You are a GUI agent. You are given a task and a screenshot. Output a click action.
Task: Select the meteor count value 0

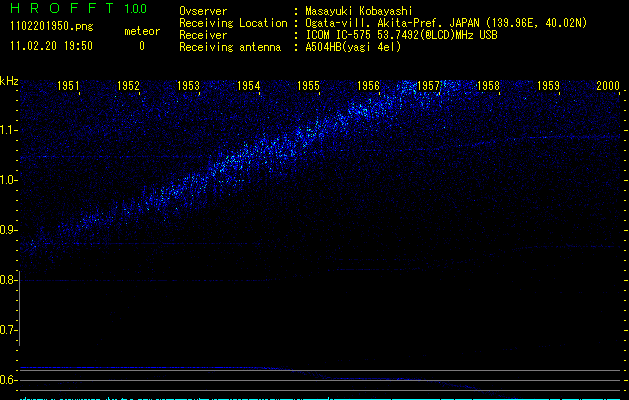(x=142, y=46)
